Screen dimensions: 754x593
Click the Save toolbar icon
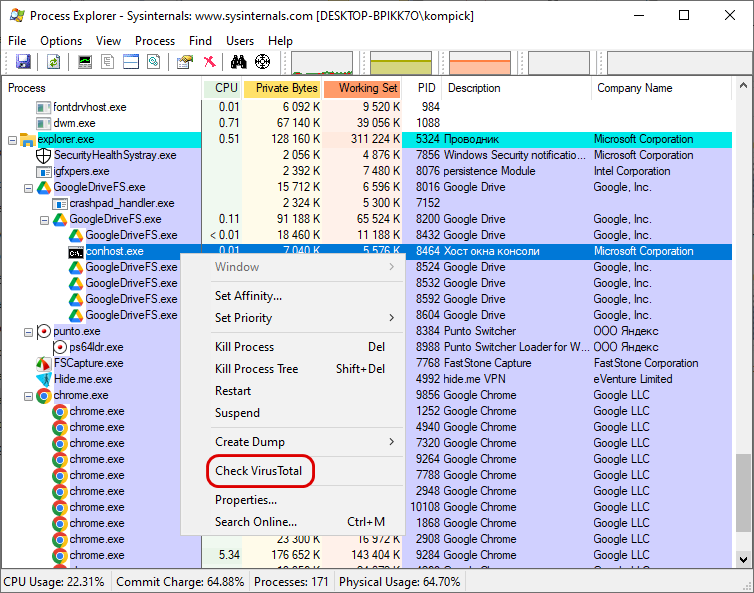point(23,62)
